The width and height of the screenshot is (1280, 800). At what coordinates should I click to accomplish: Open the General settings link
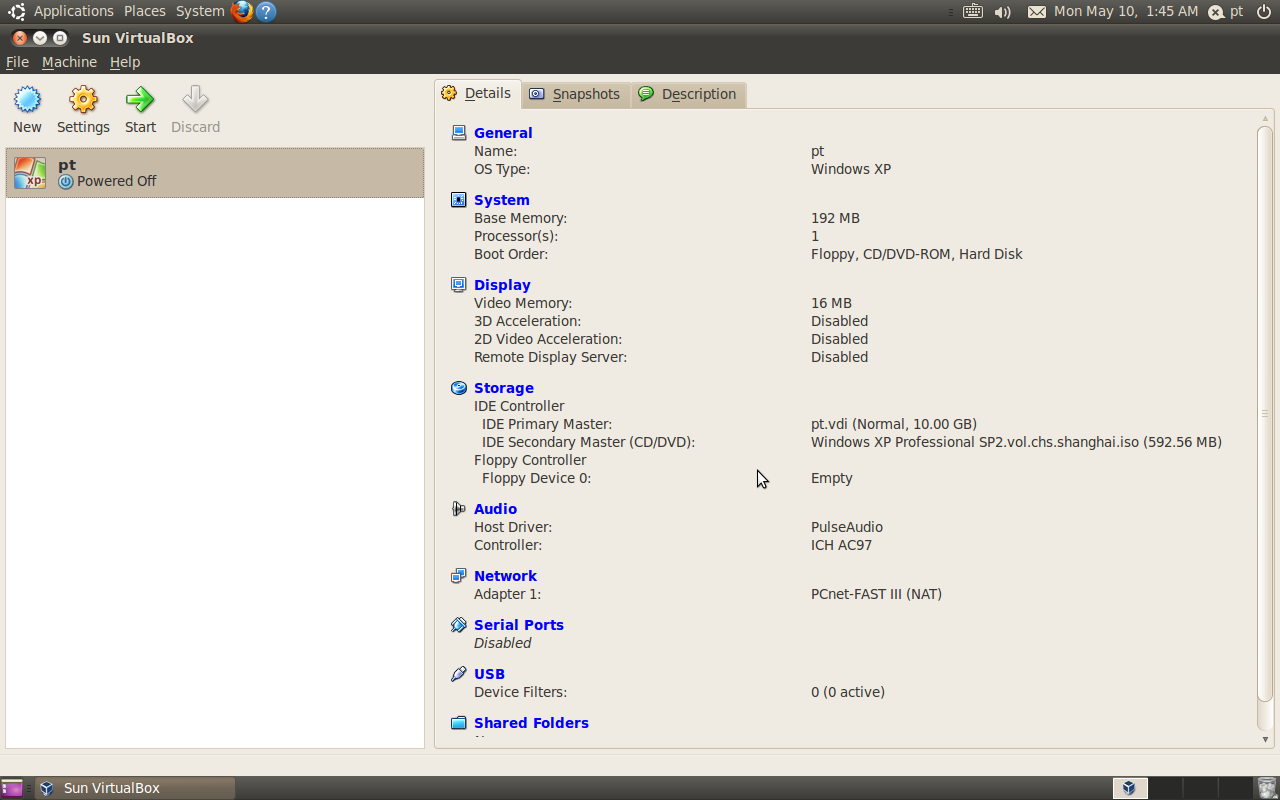point(503,133)
